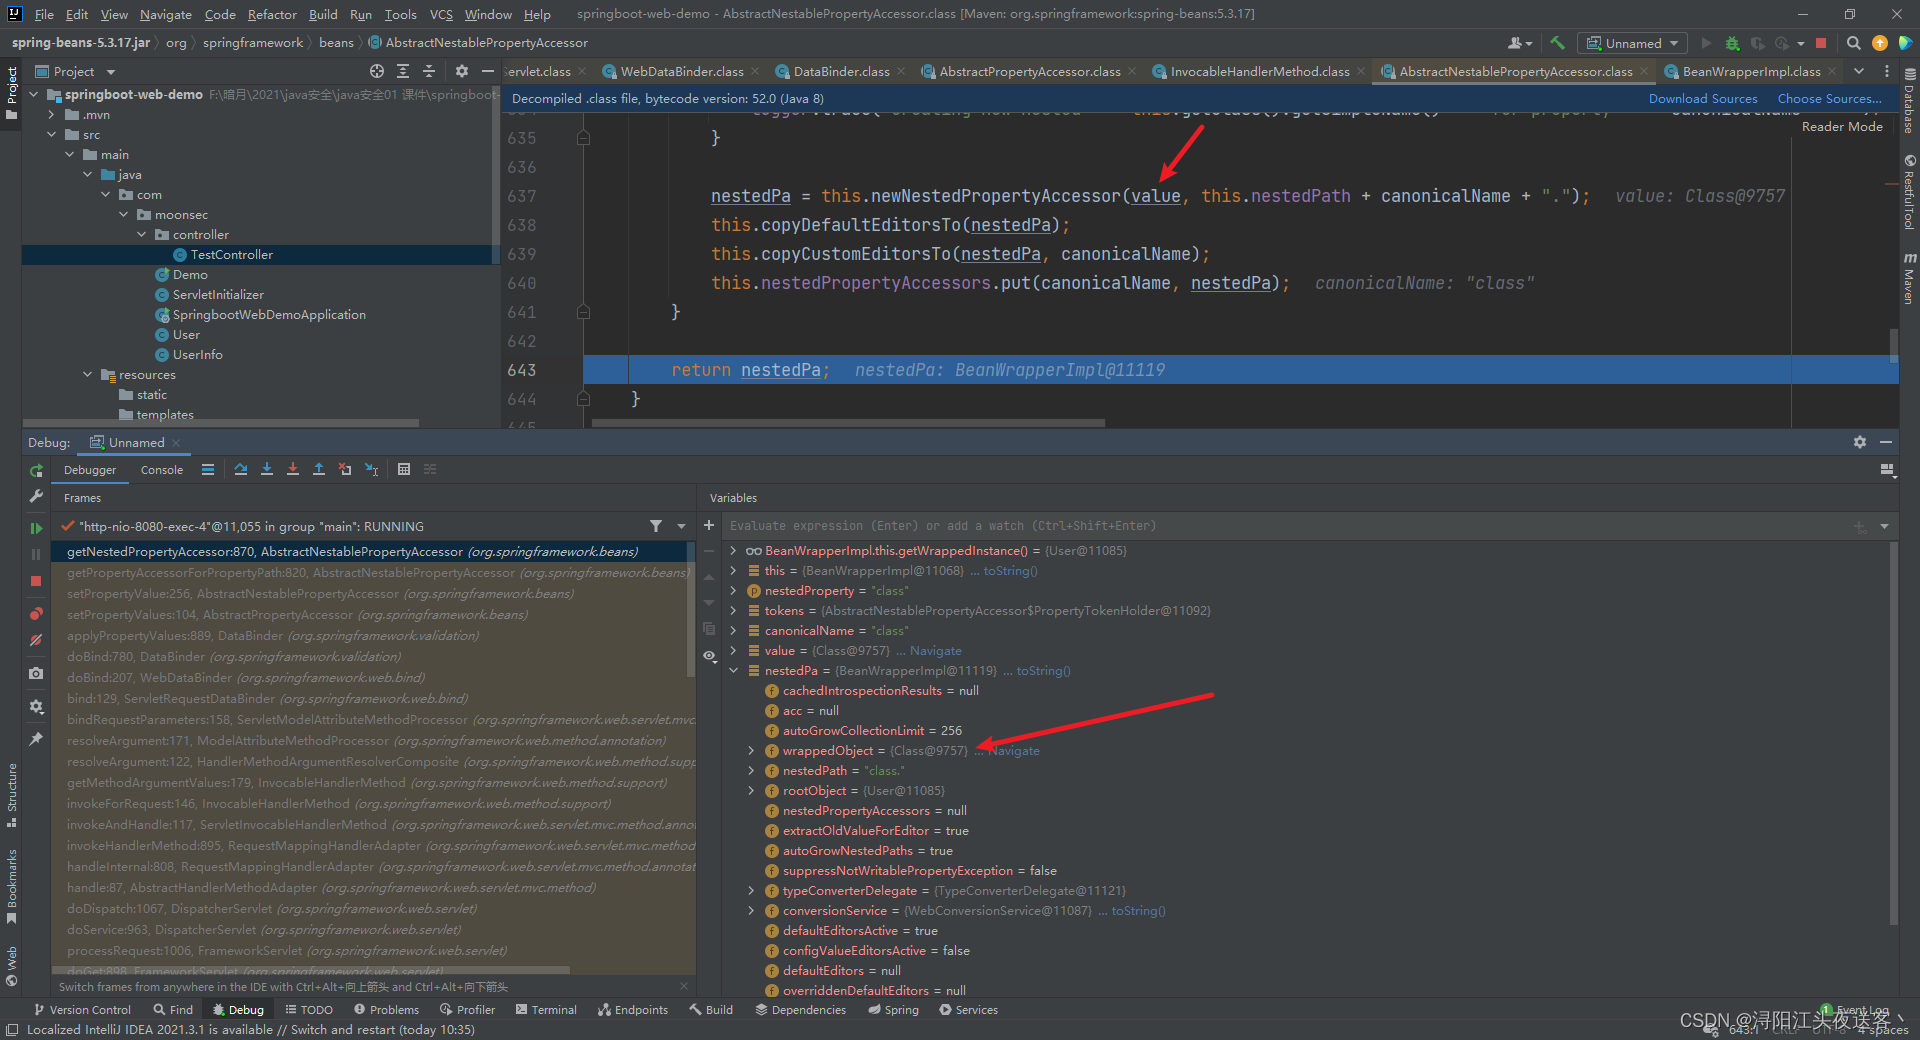Expand the .mvn folder
The width and height of the screenshot is (1920, 1040).
[x=52, y=115]
